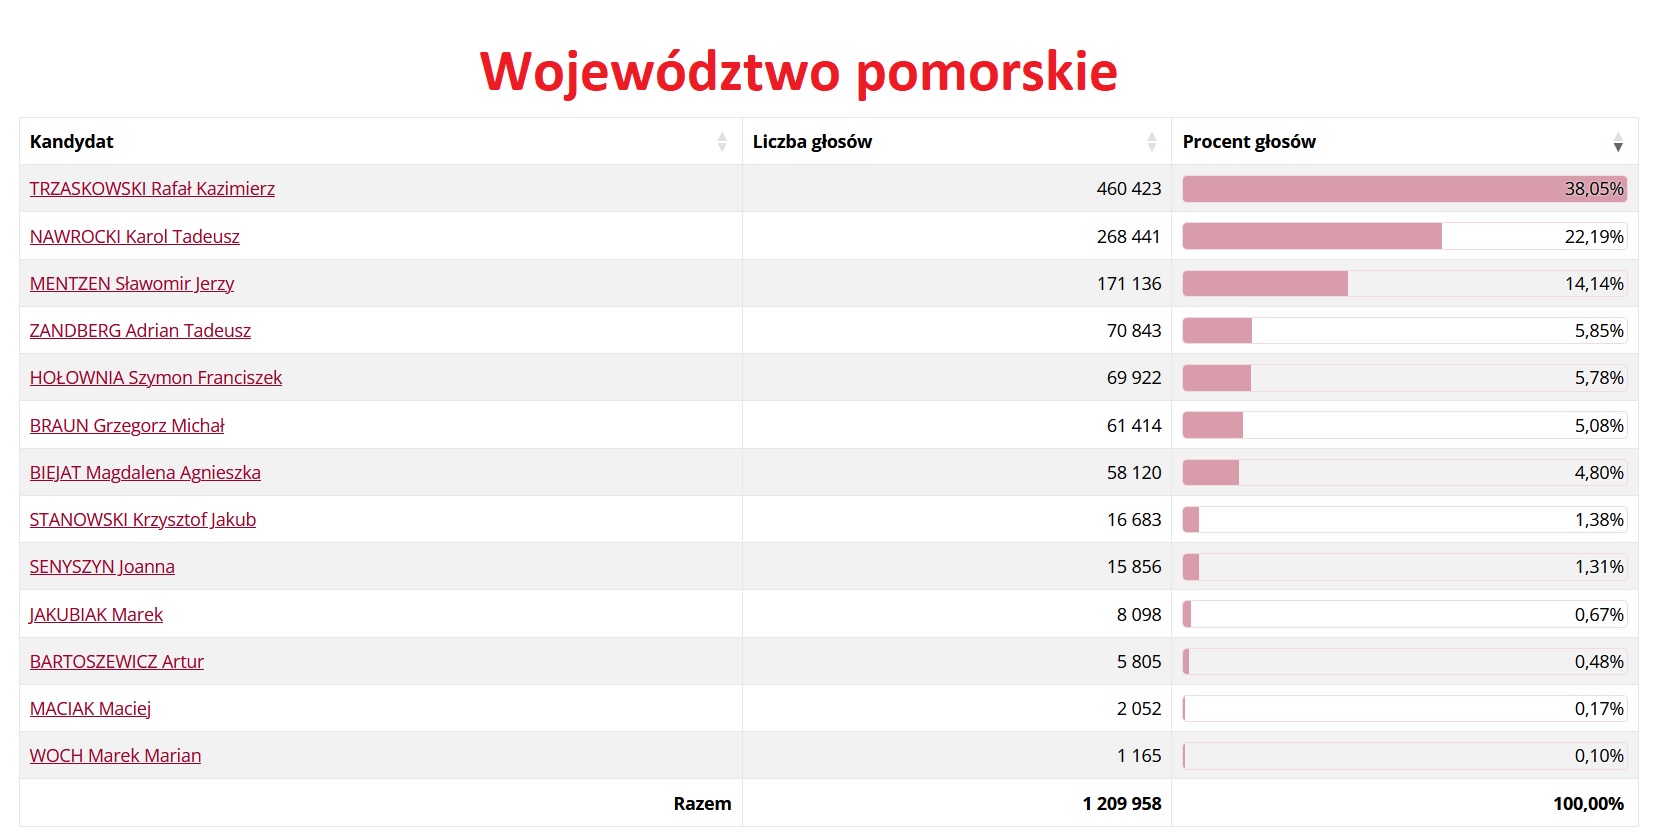Click BIEJAT Magdalena Agnieszka link
Image resolution: width=1656 pixels, height=835 pixels.
point(145,473)
